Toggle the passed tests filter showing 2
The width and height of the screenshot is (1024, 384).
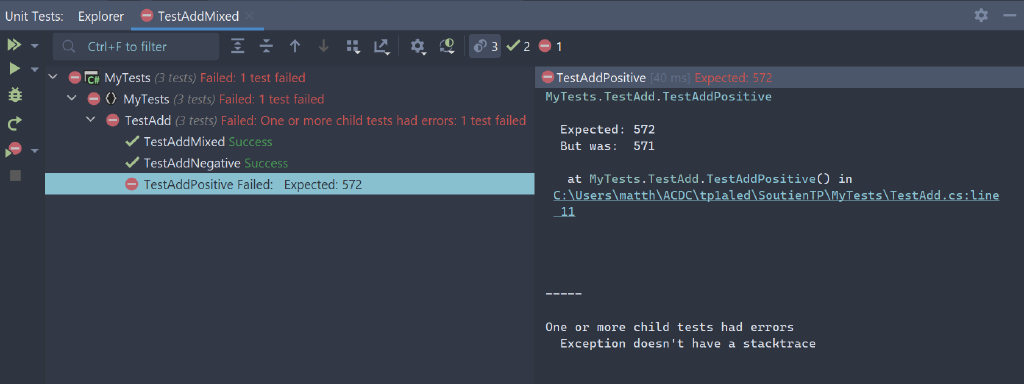click(x=519, y=46)
